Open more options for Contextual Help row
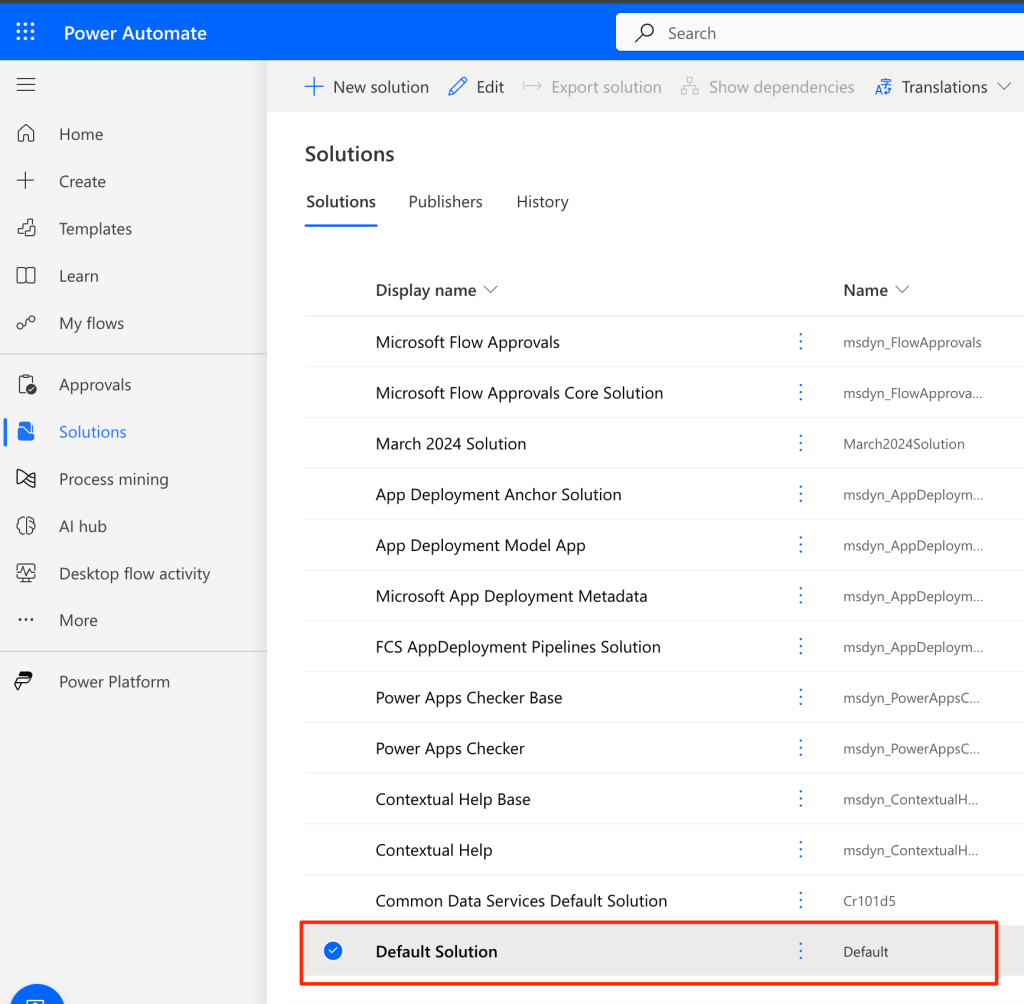Screen dimensions: 1024x1004 (800, 850)
